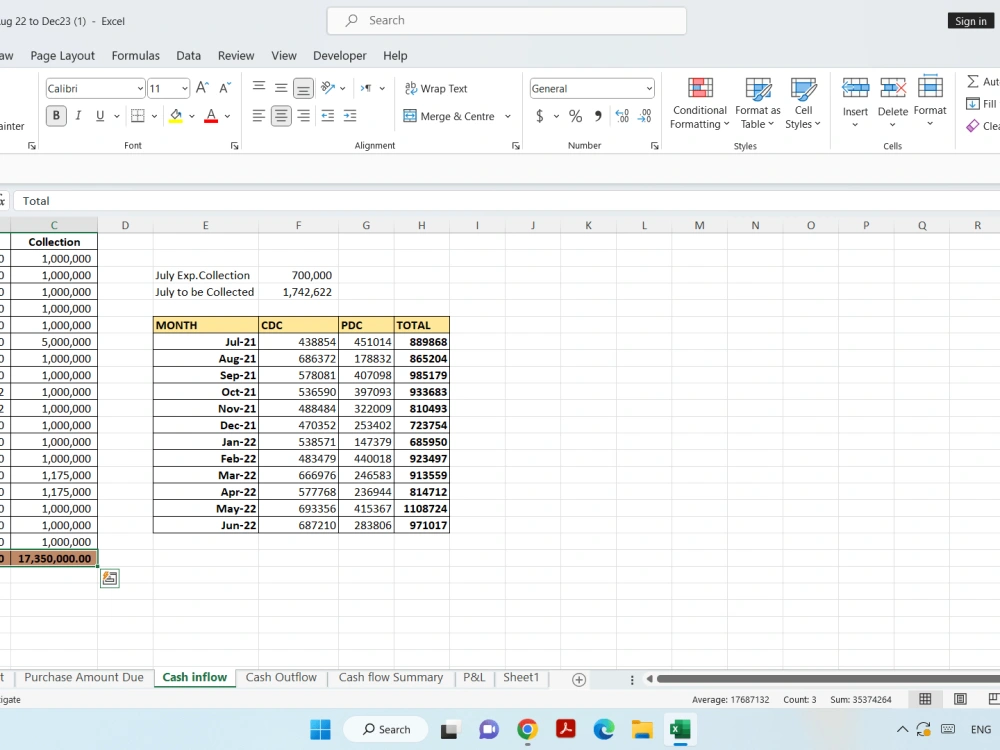Viewport: 1000px width, 750px height.
Task: Open the Review tab
Action: click(x=236, y=55)
